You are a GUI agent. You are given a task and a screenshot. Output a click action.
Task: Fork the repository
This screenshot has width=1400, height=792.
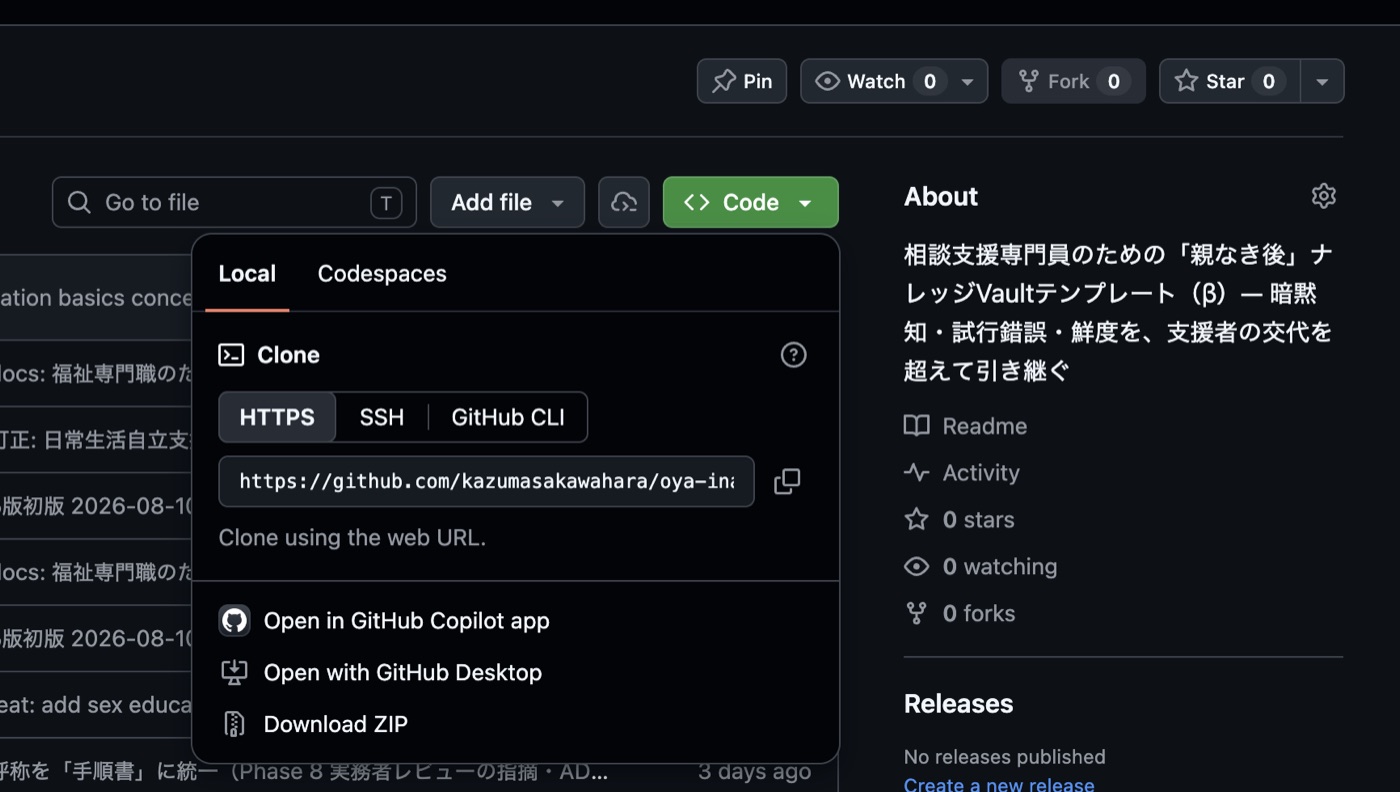point(1073,81)
